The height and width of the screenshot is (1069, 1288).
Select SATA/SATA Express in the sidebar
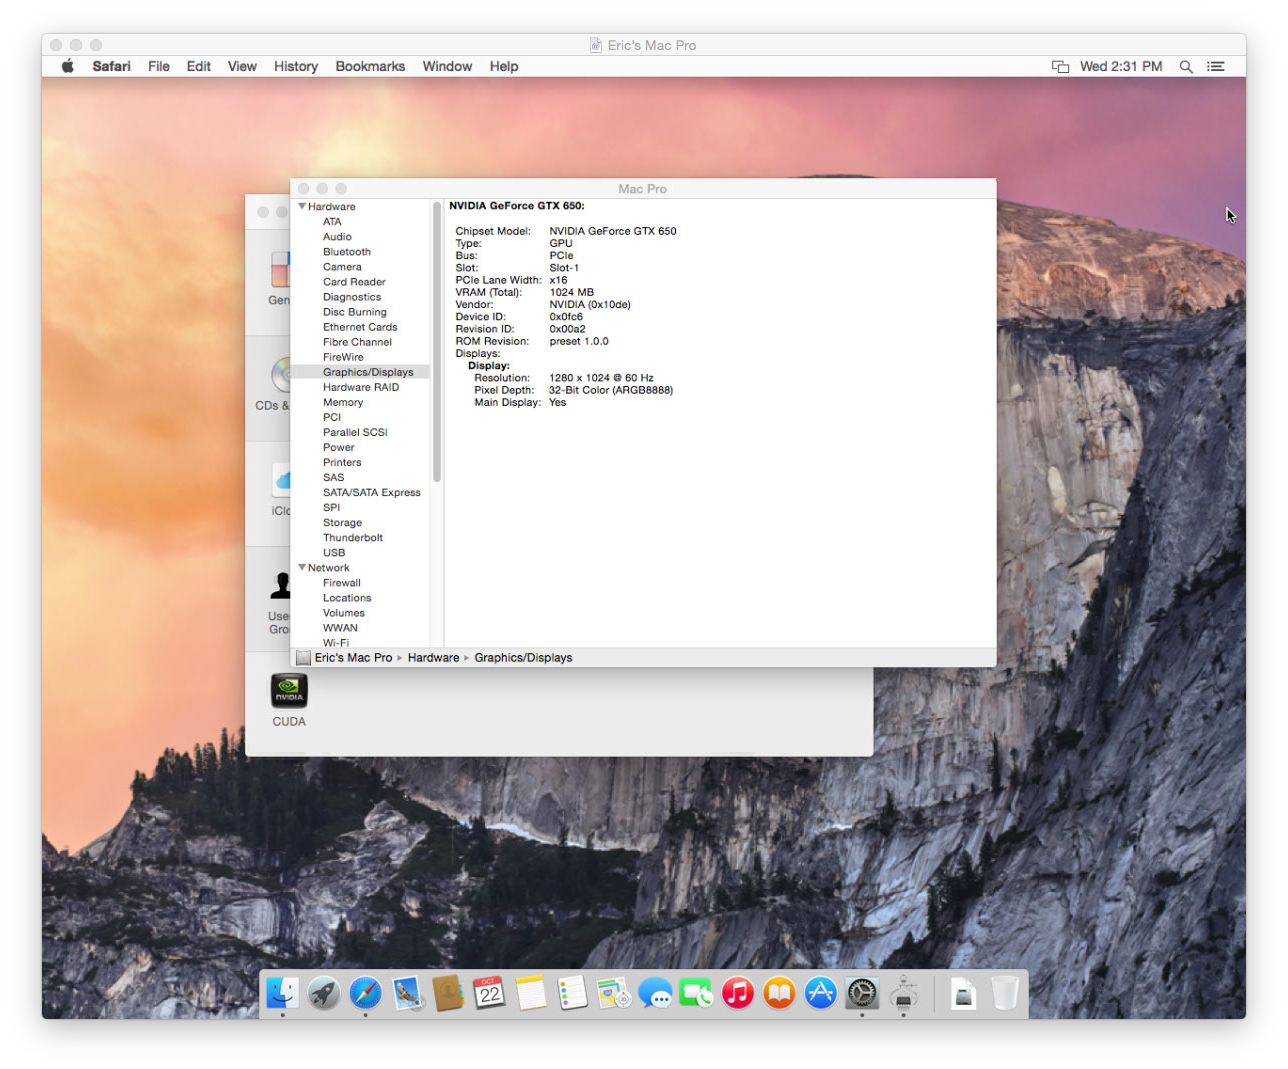[x=372, y=492]
